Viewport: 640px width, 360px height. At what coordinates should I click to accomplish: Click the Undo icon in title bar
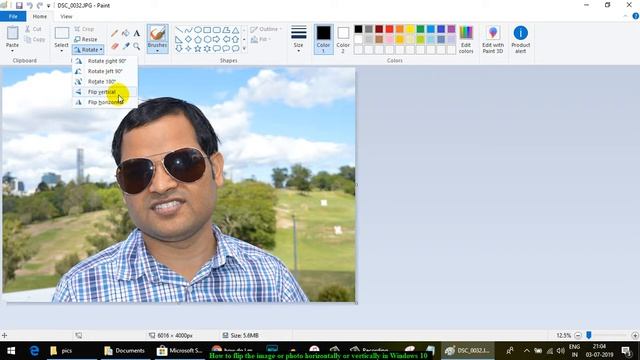click(x=29, y=5)
